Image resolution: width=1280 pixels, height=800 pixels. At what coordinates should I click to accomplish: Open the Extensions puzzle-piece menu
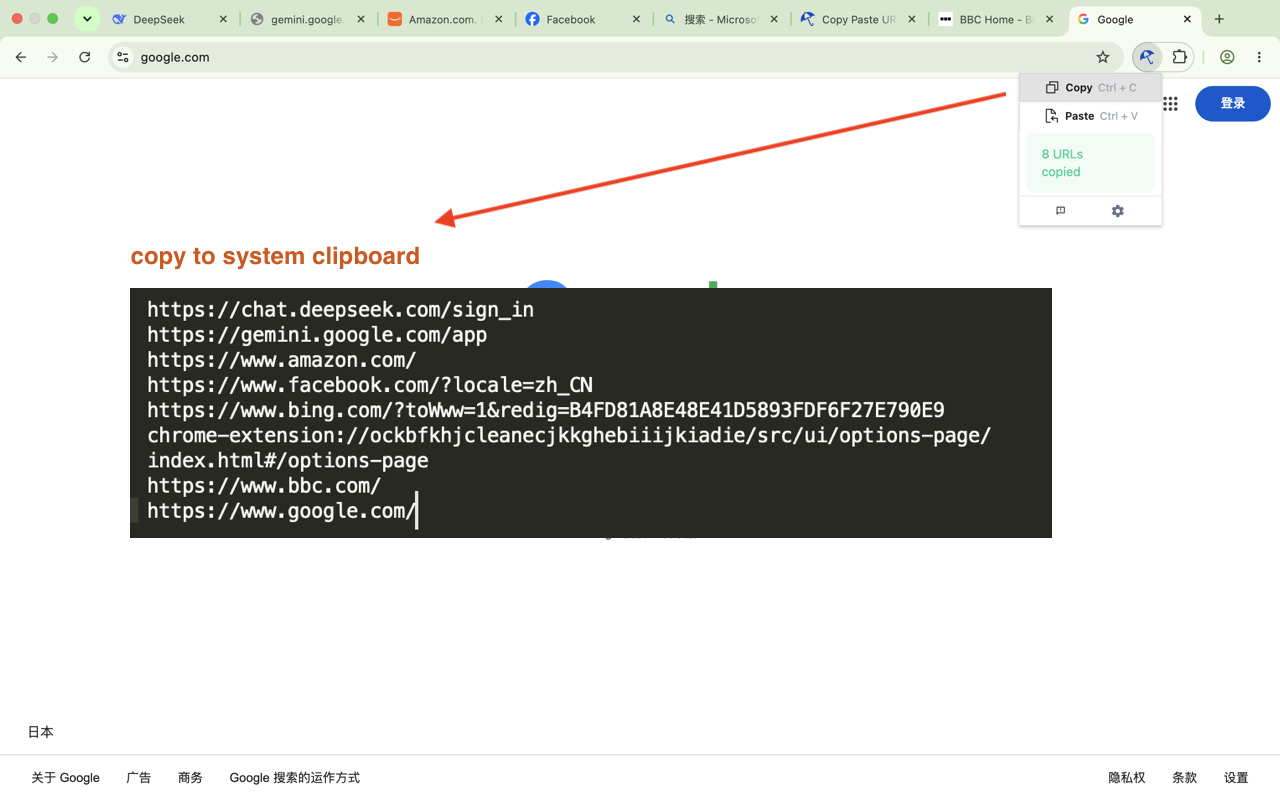pyautogui.click(x=1180, y=57)
